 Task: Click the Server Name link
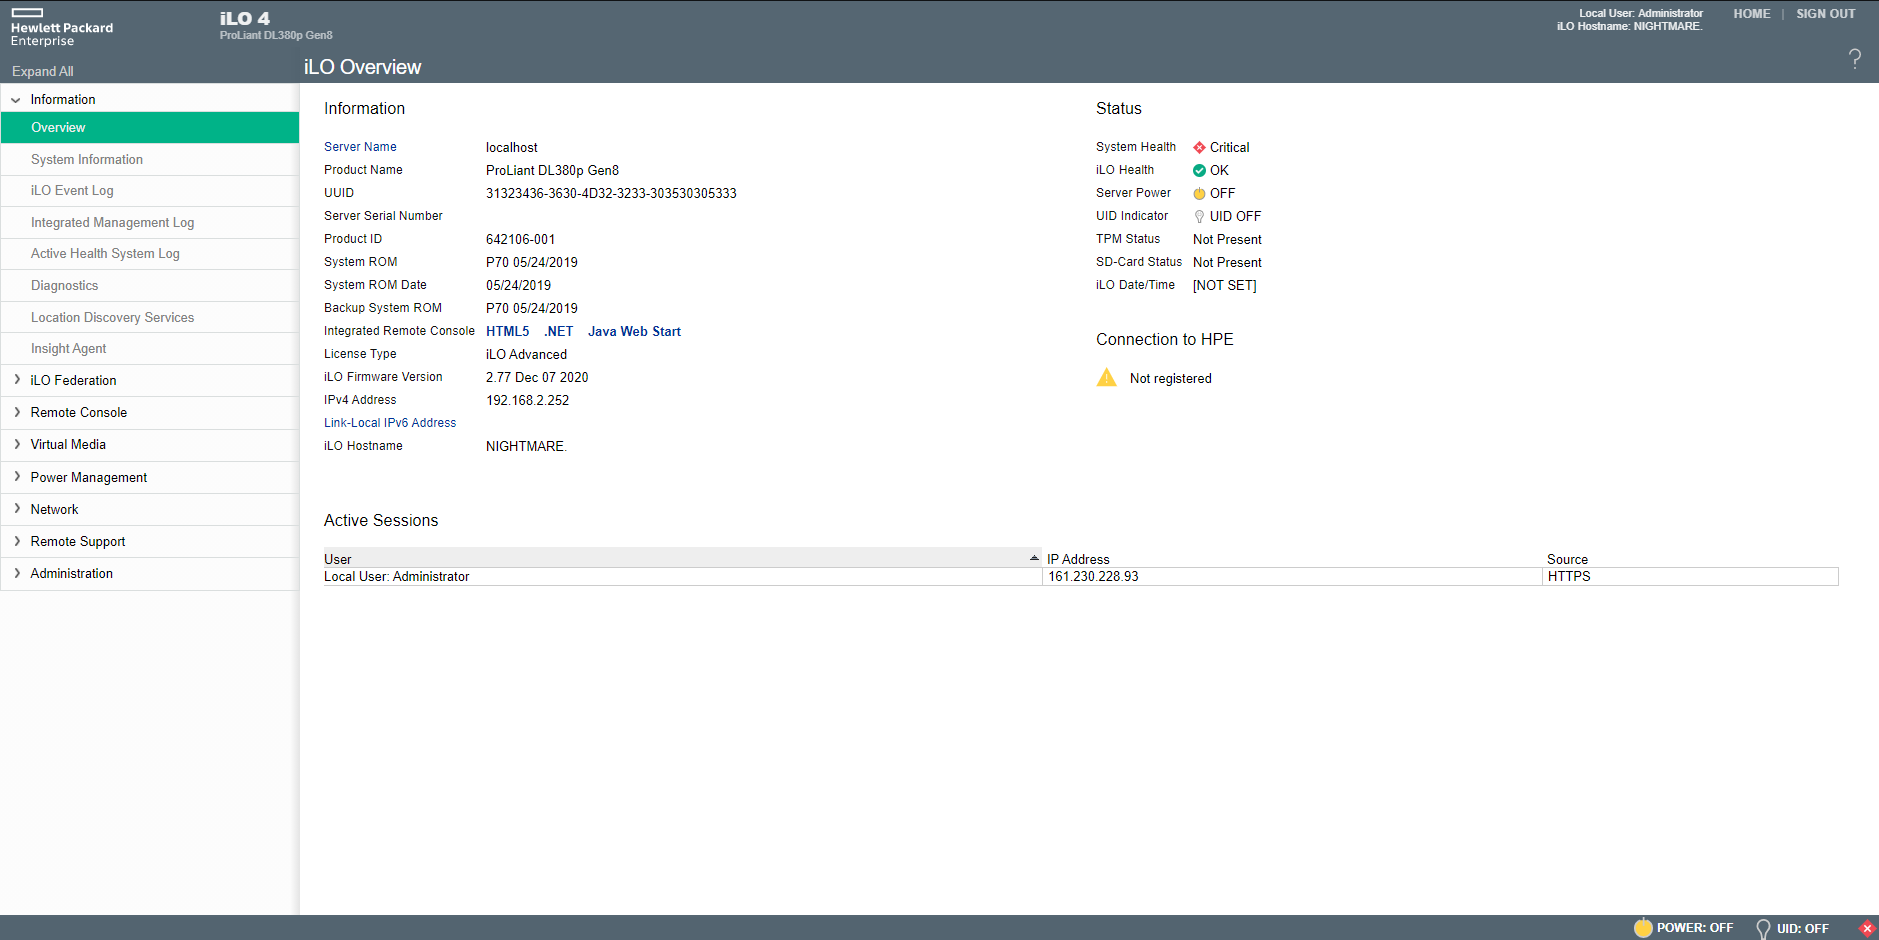coord(360,147)
